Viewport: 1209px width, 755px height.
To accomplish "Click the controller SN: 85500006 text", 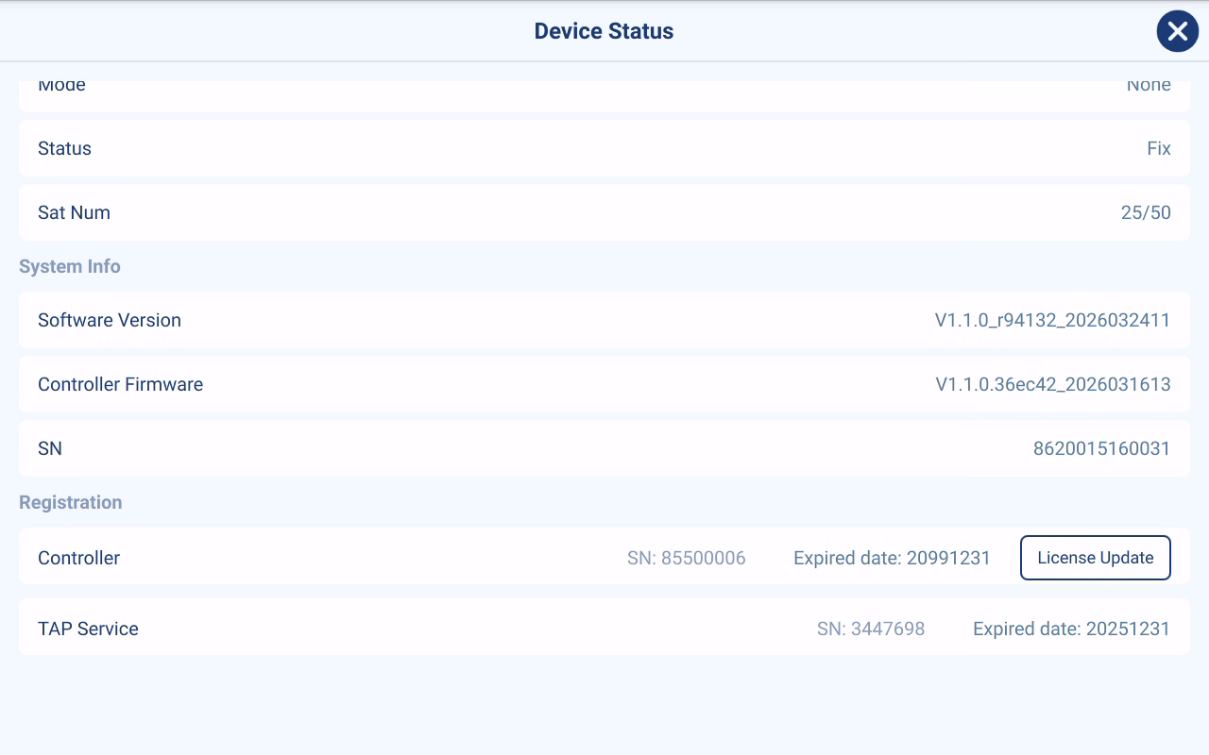I will (x=686, y=558).
